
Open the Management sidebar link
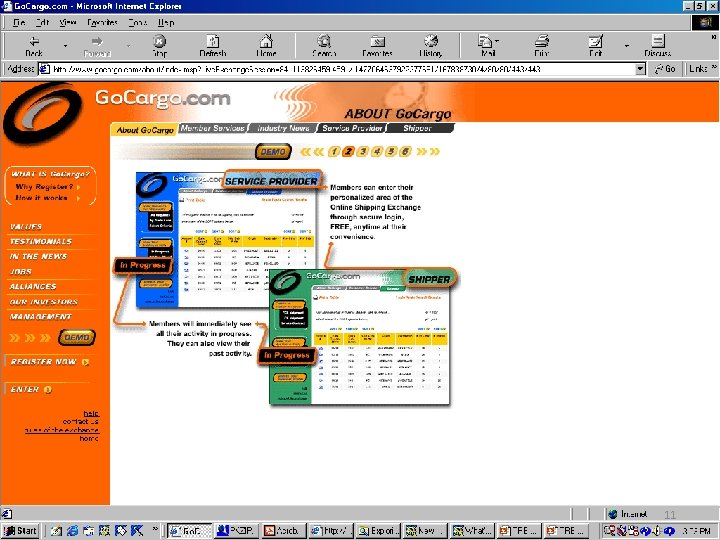[40, 316]
